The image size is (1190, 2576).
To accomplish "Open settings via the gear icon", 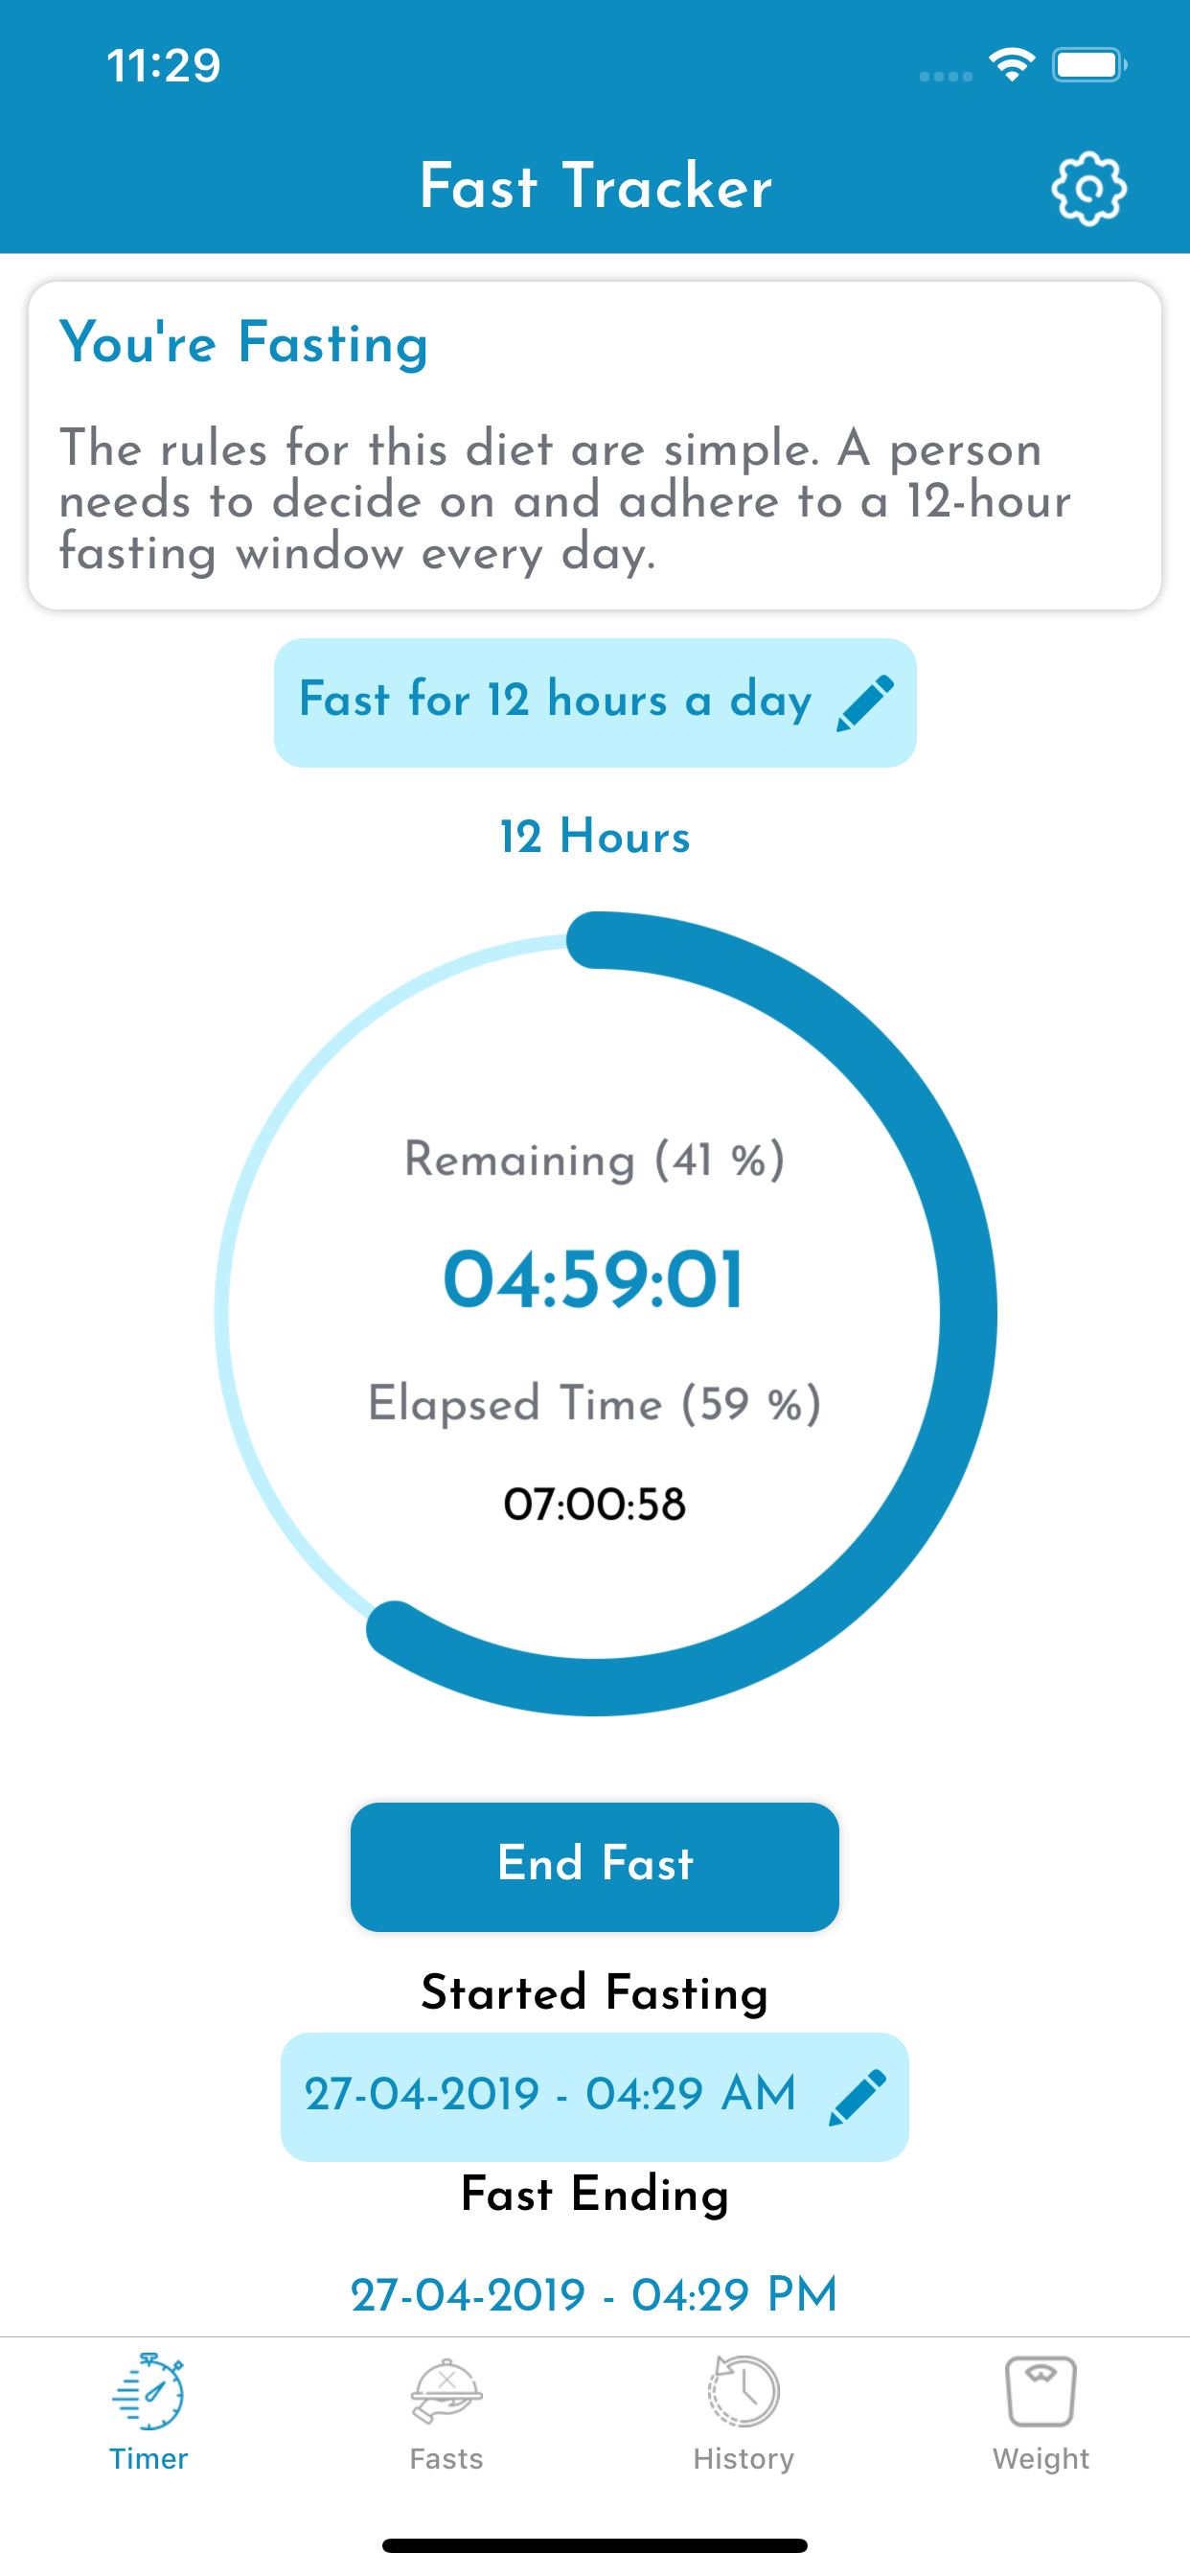I will (1088, 188).
